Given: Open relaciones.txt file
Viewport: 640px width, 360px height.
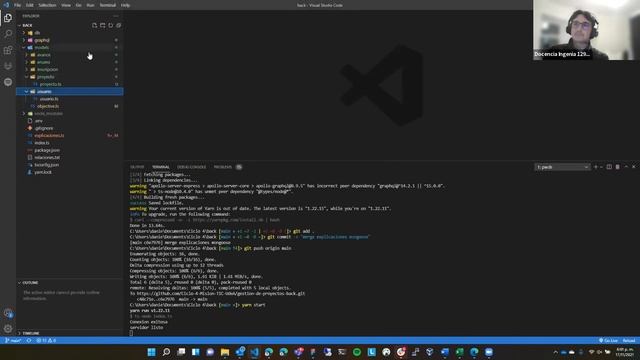Looking at the screenshot, I should click(x=69, y=158).
